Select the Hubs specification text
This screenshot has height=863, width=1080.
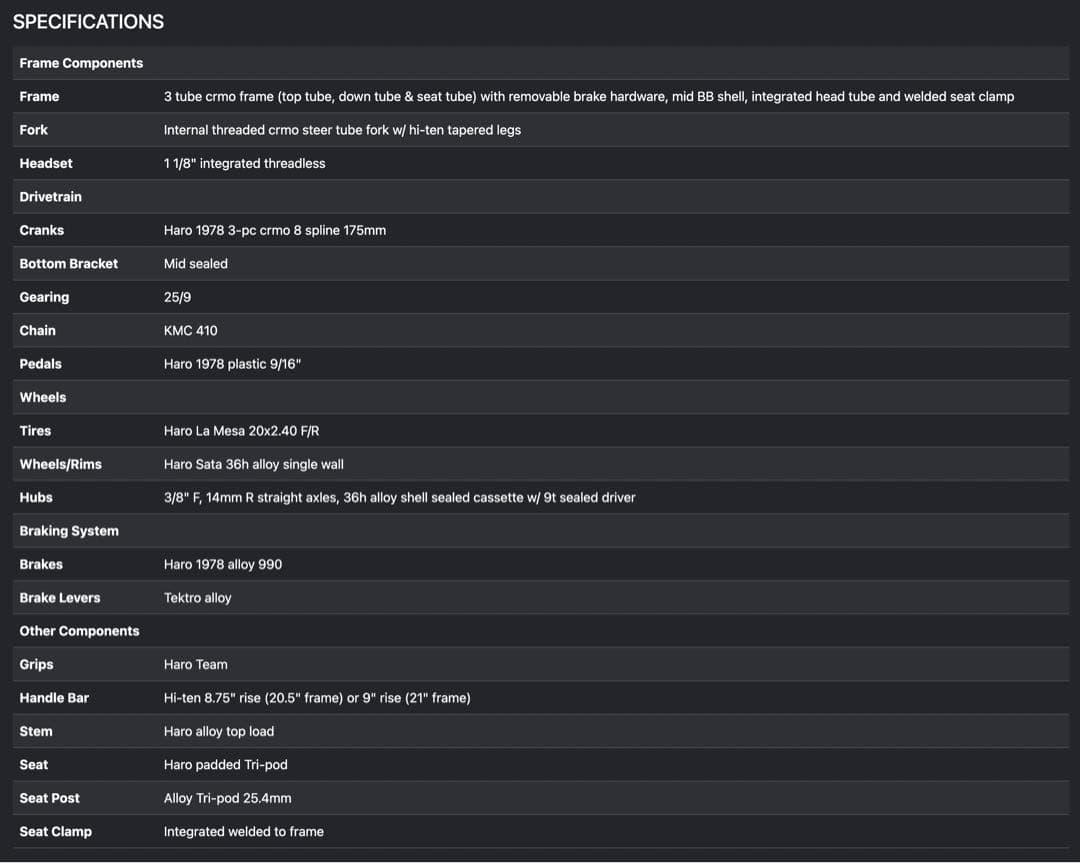tap(399, 498)
